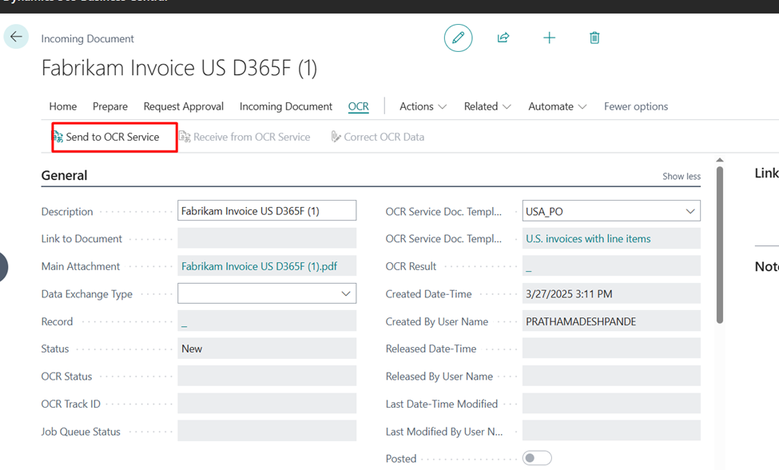779x470 pixels.
Task: Click the Link to Document field
Action: click(x=267, y=238)
